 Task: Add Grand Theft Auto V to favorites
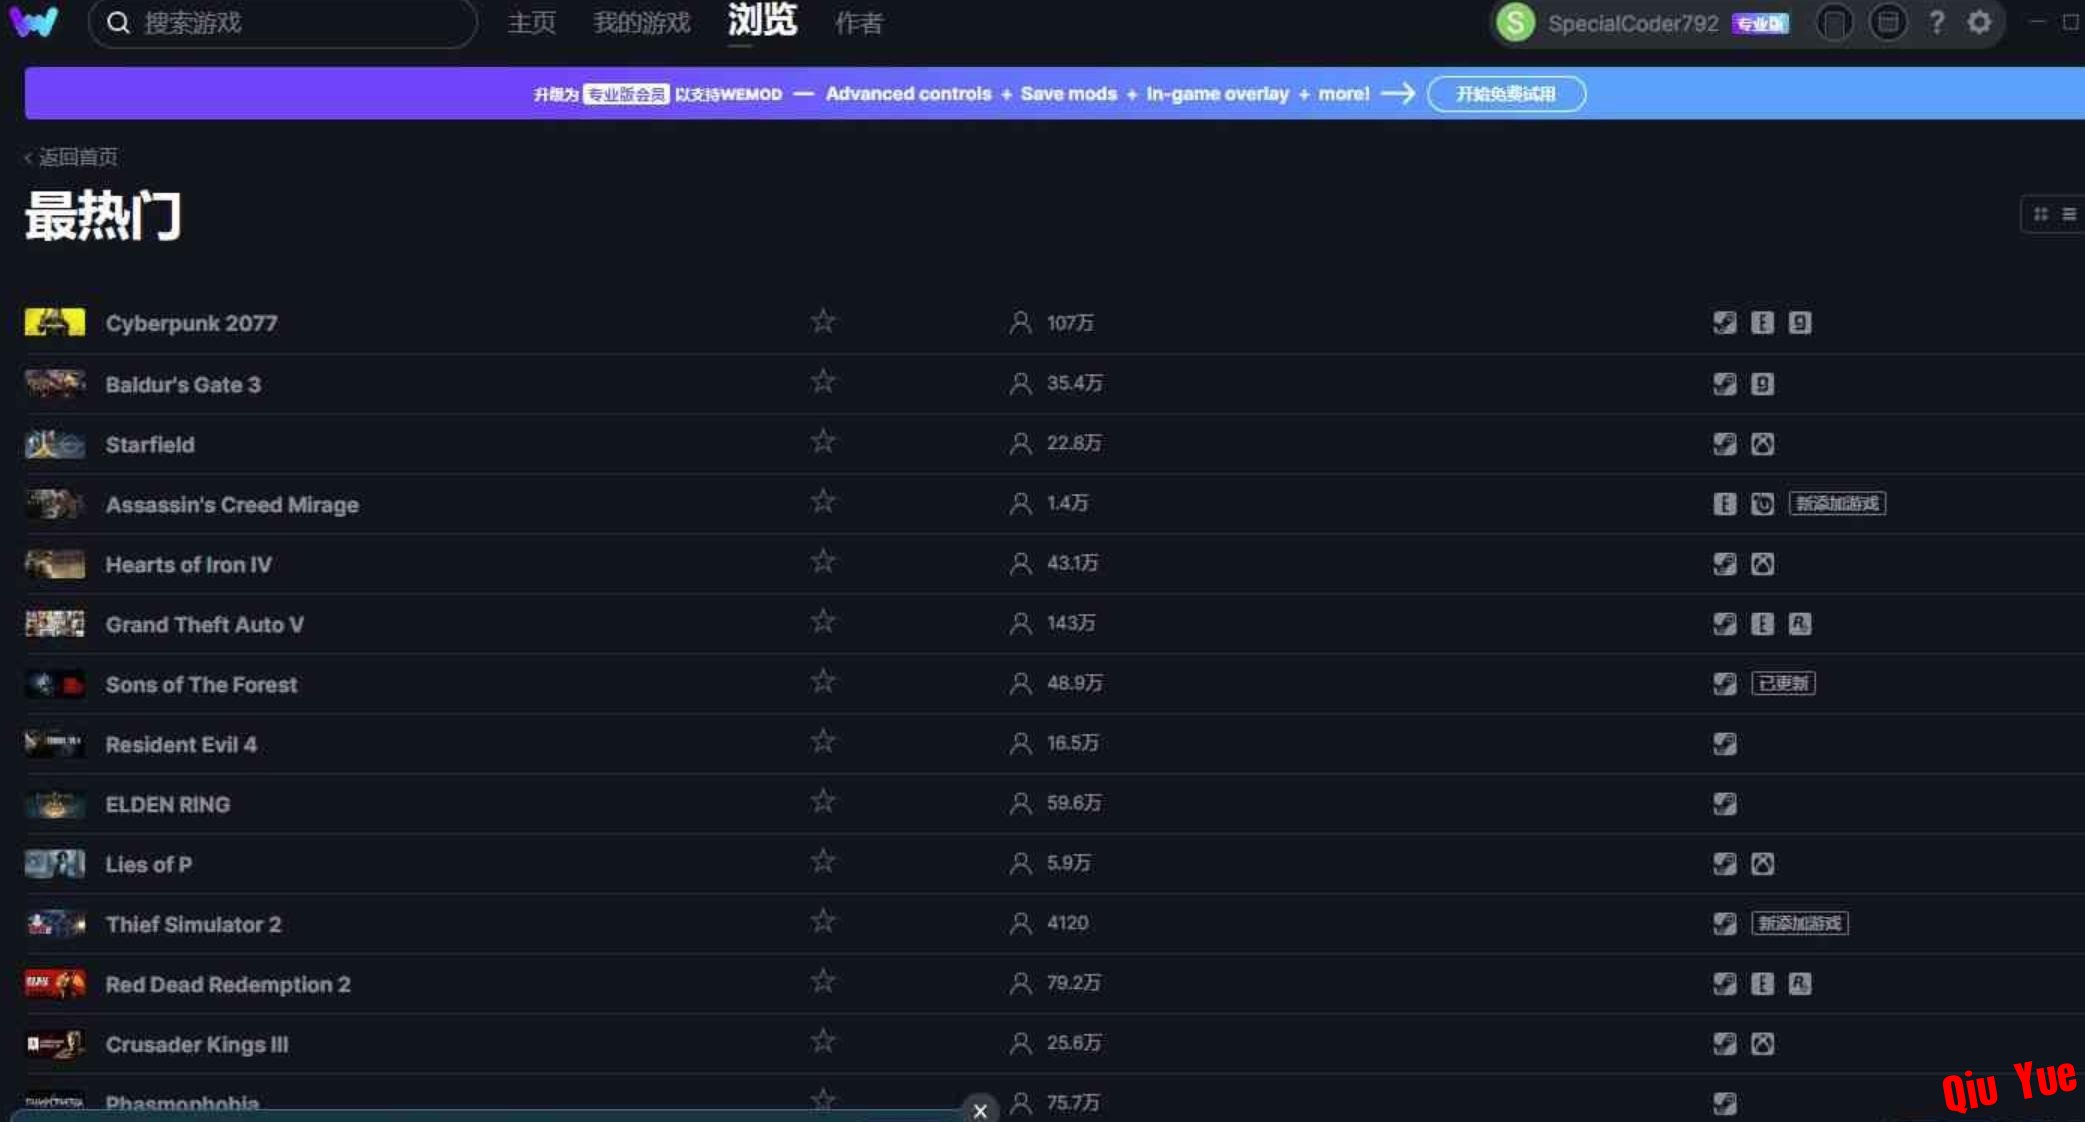click(823, 621)
